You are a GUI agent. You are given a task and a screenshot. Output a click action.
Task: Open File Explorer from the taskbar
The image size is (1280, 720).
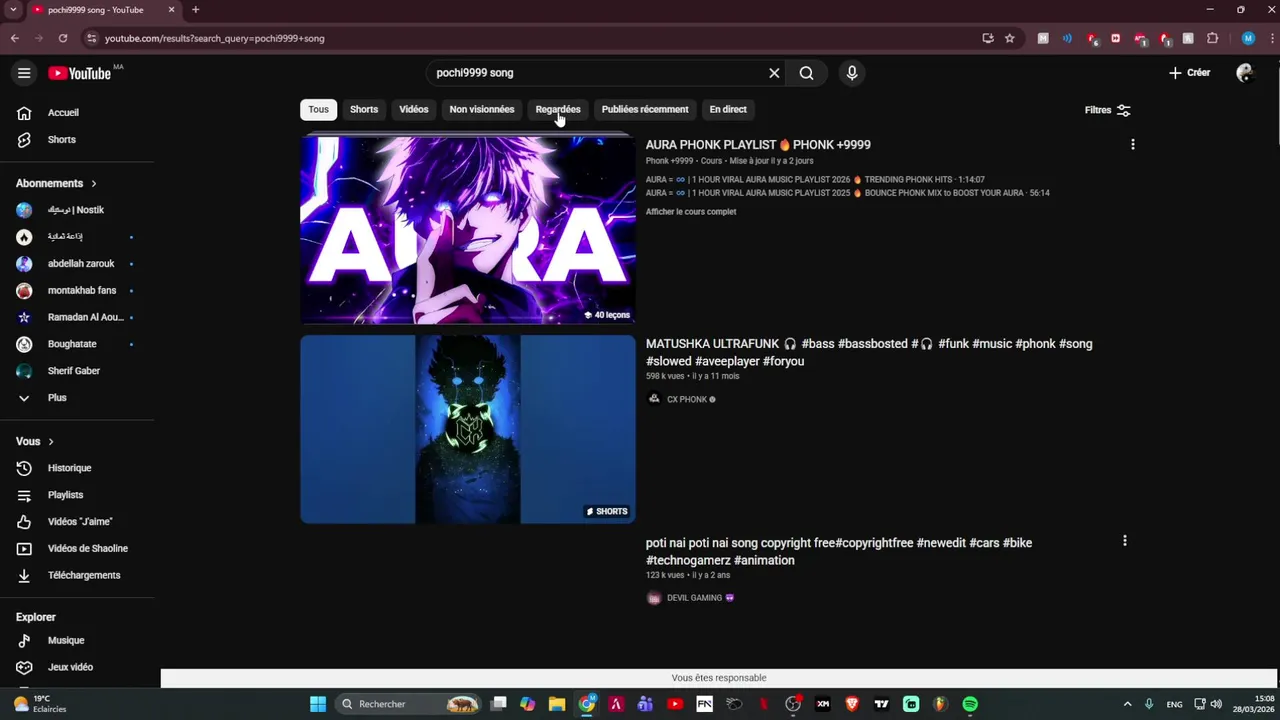[557, 704]
